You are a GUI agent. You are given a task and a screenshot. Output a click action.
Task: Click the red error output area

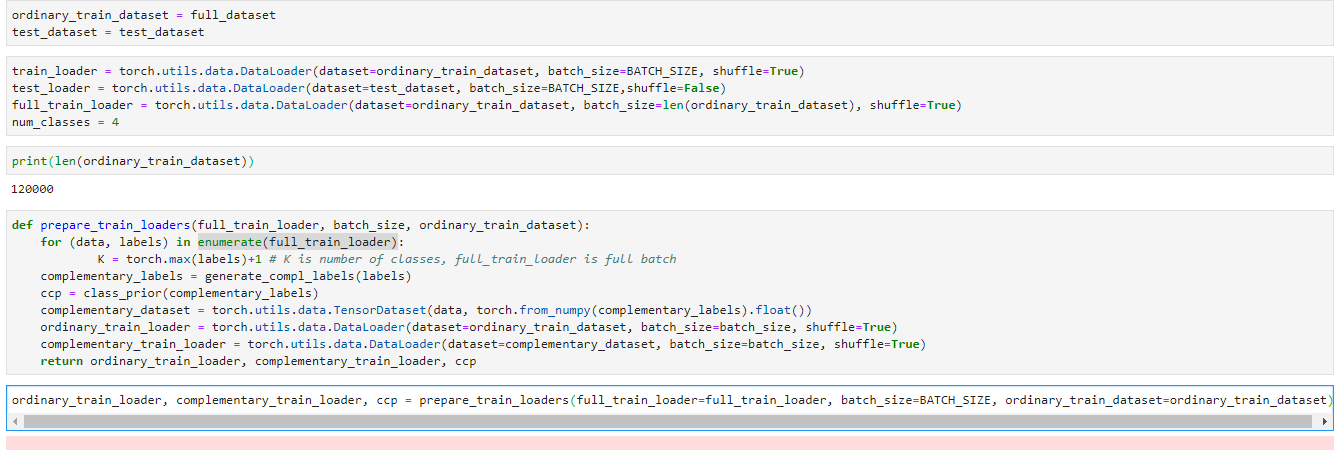point(669,442)
